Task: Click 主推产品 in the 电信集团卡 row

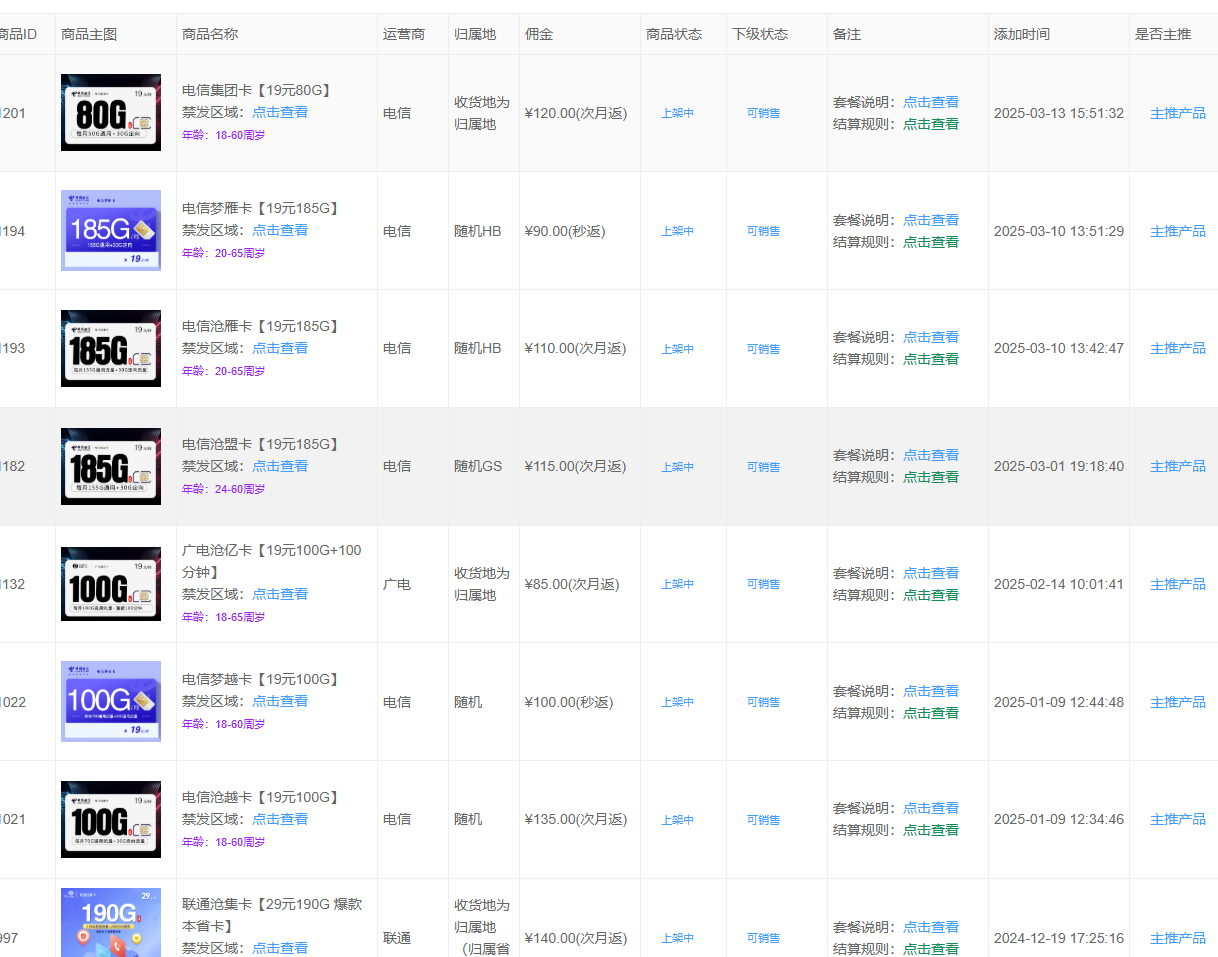Action: coord(1178,113)
